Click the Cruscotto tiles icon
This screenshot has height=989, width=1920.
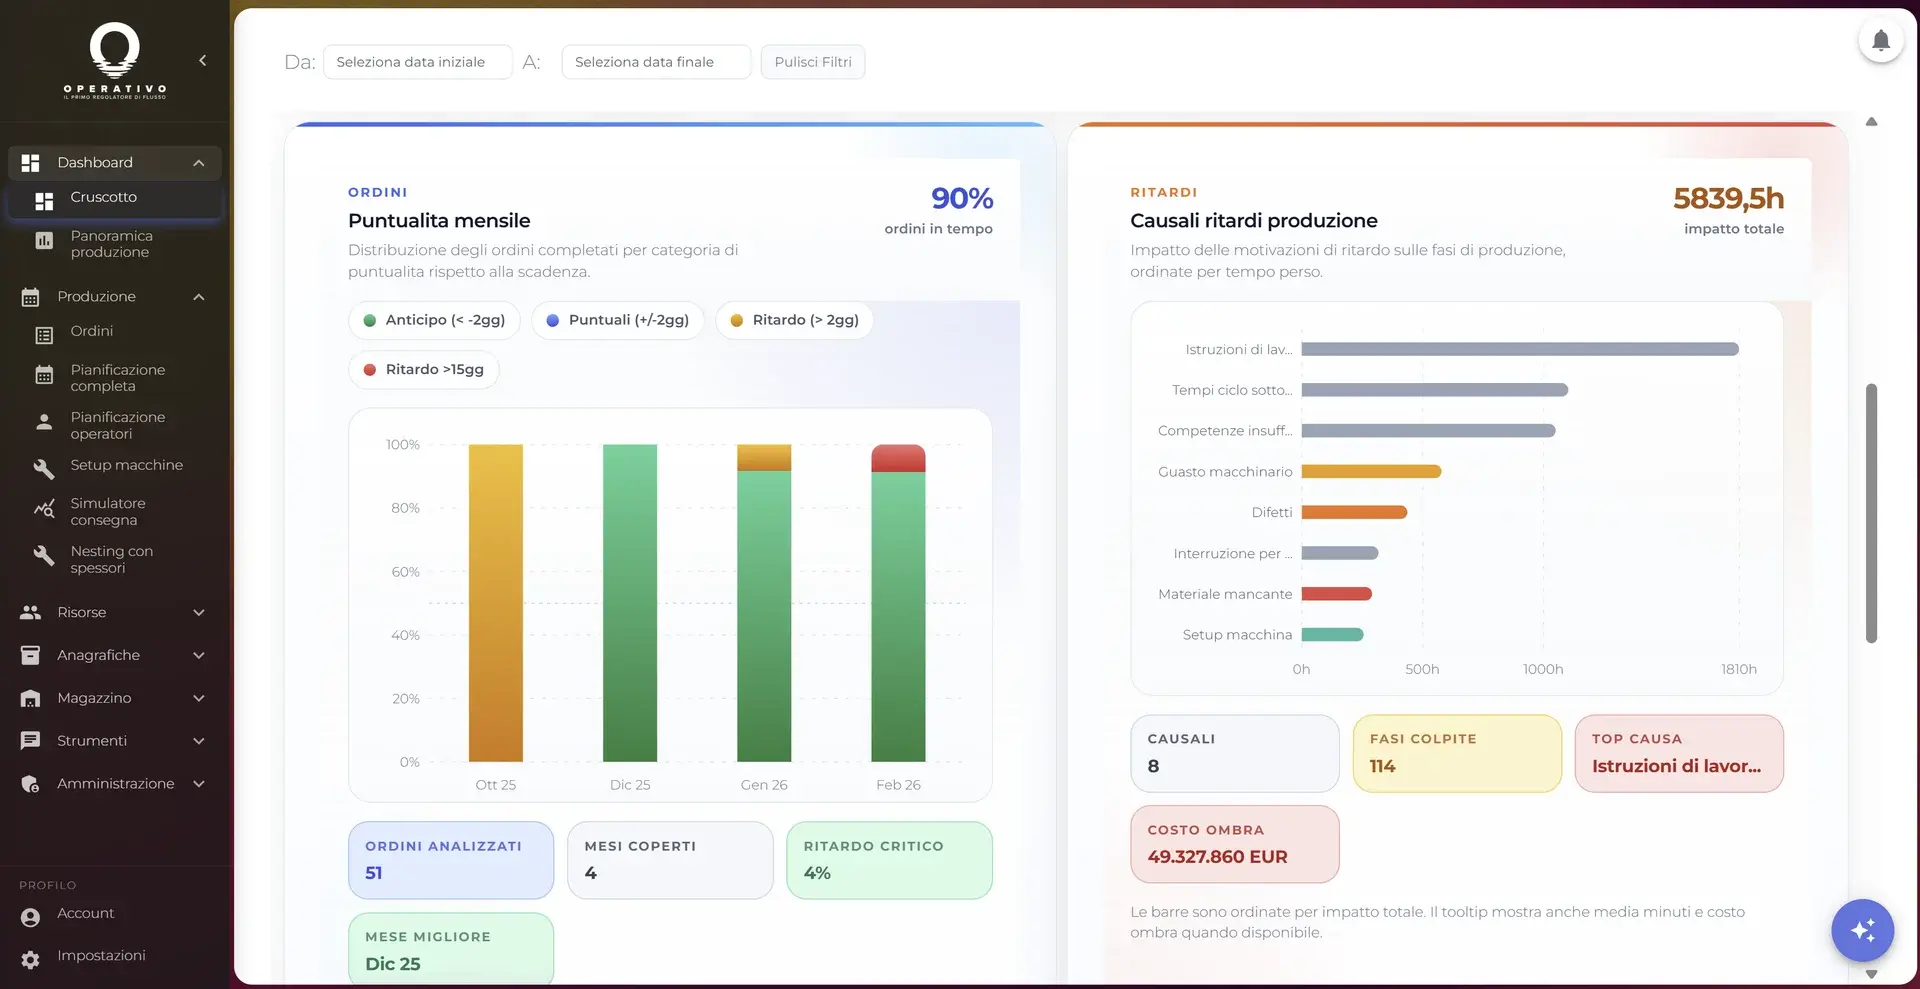[44, 201]
